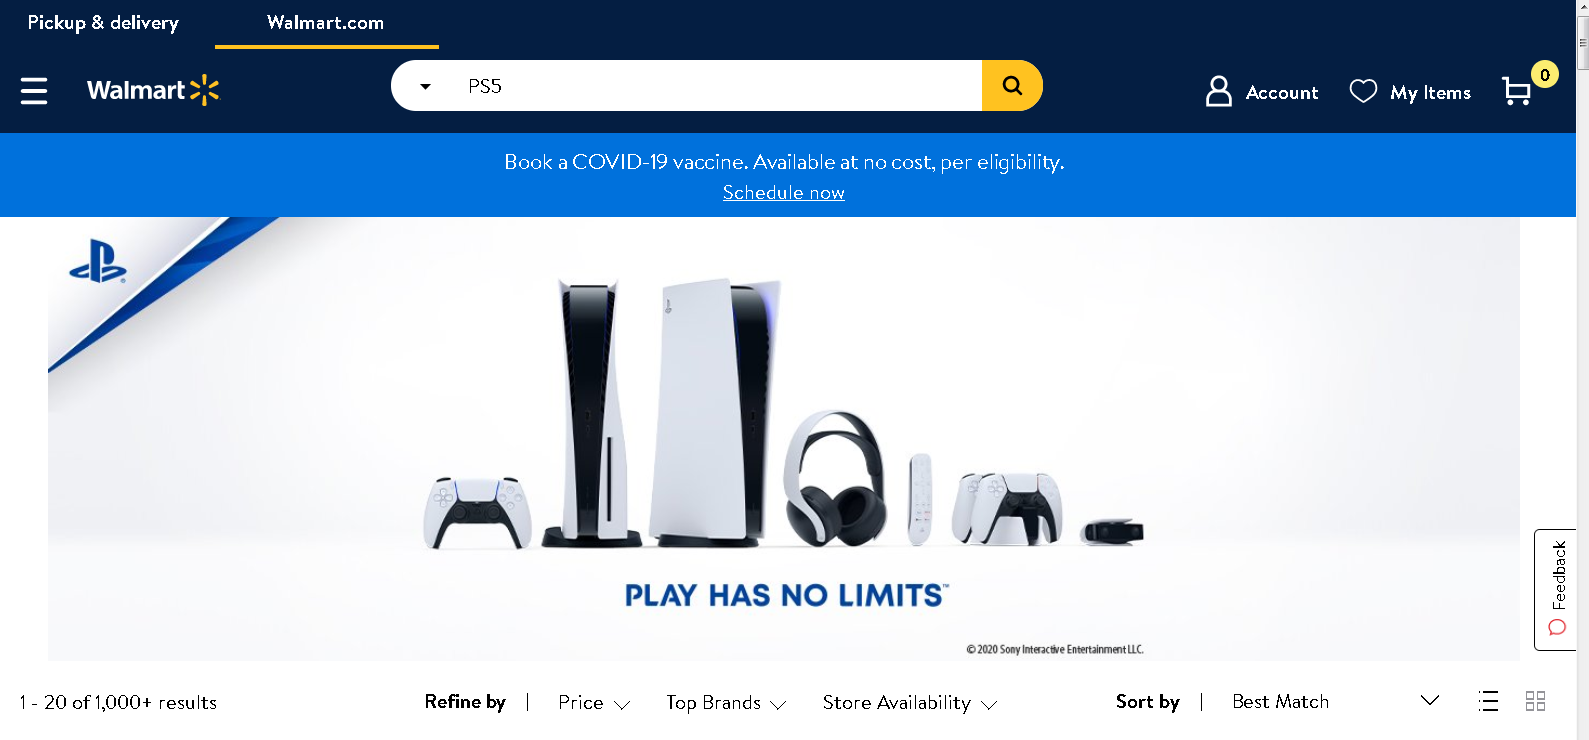Select the Walmart.com tab
The height and width of the screenshot is (740, 1589).
coord(326,23)
